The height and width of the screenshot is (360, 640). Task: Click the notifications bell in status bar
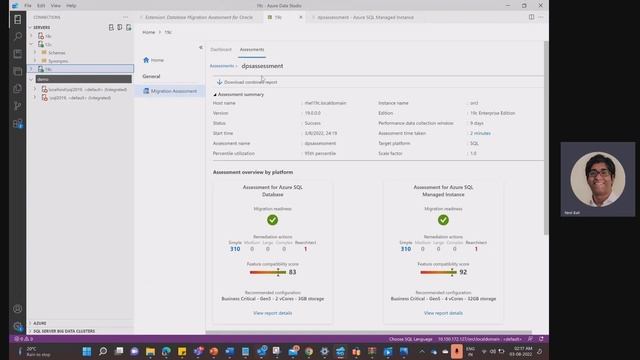[x=541, y=339]
